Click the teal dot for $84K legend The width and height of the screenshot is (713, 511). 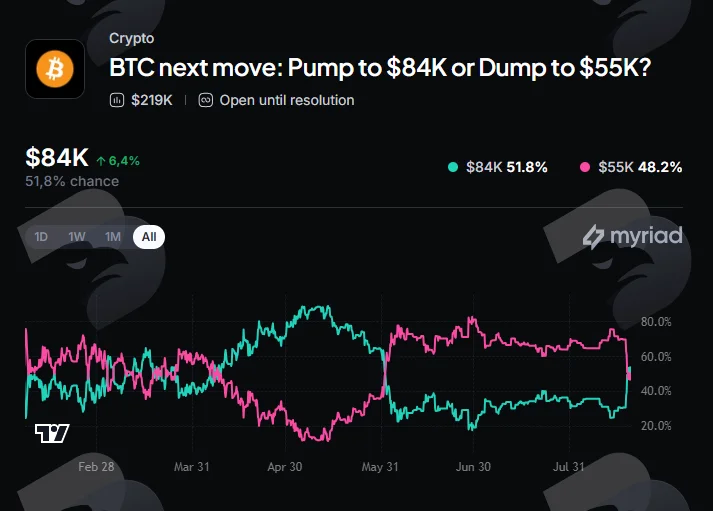pyautogui.click(x=453, y=167)
